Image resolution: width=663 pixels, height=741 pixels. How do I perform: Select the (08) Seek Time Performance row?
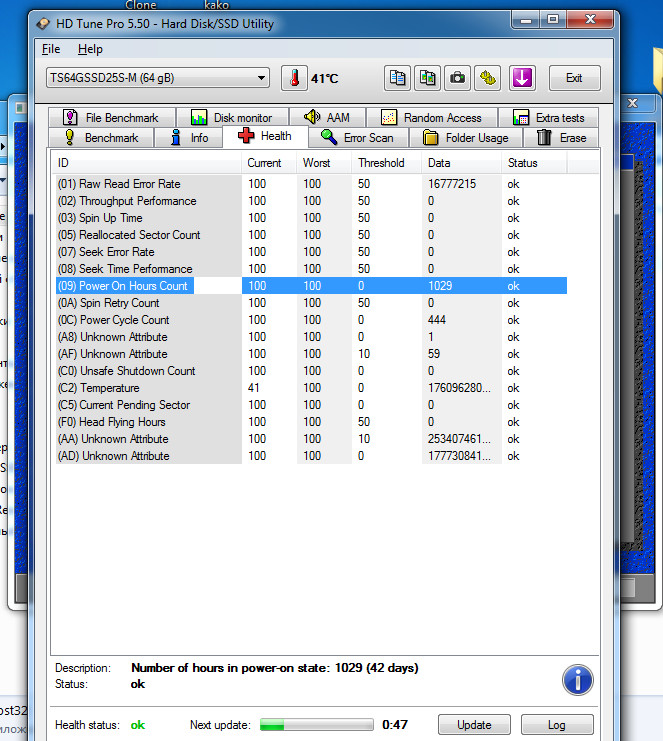tap(311, 269)
